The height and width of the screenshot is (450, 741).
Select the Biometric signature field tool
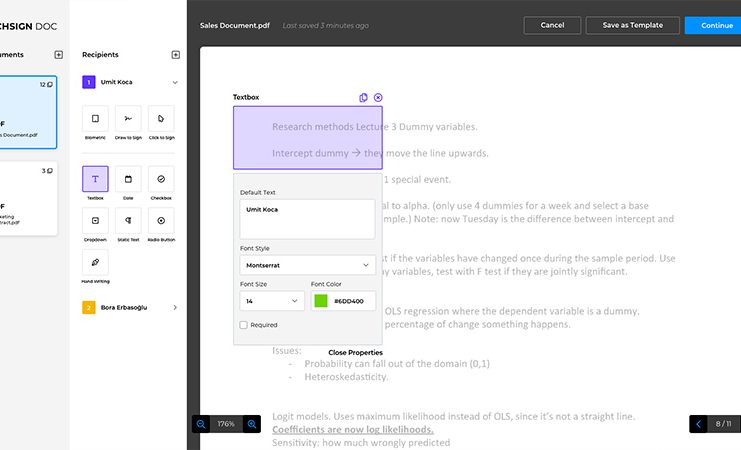click(95, 119)
